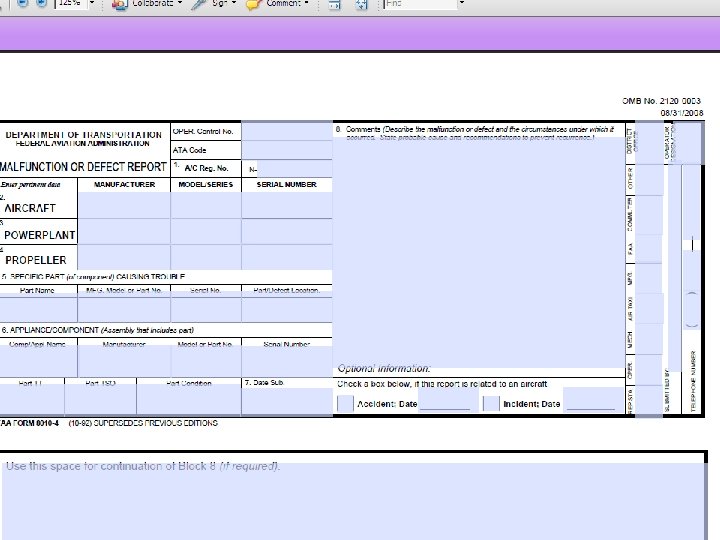Click the Powerplant Model/Series field
This screenshot has width=720, height=540.
206,231
